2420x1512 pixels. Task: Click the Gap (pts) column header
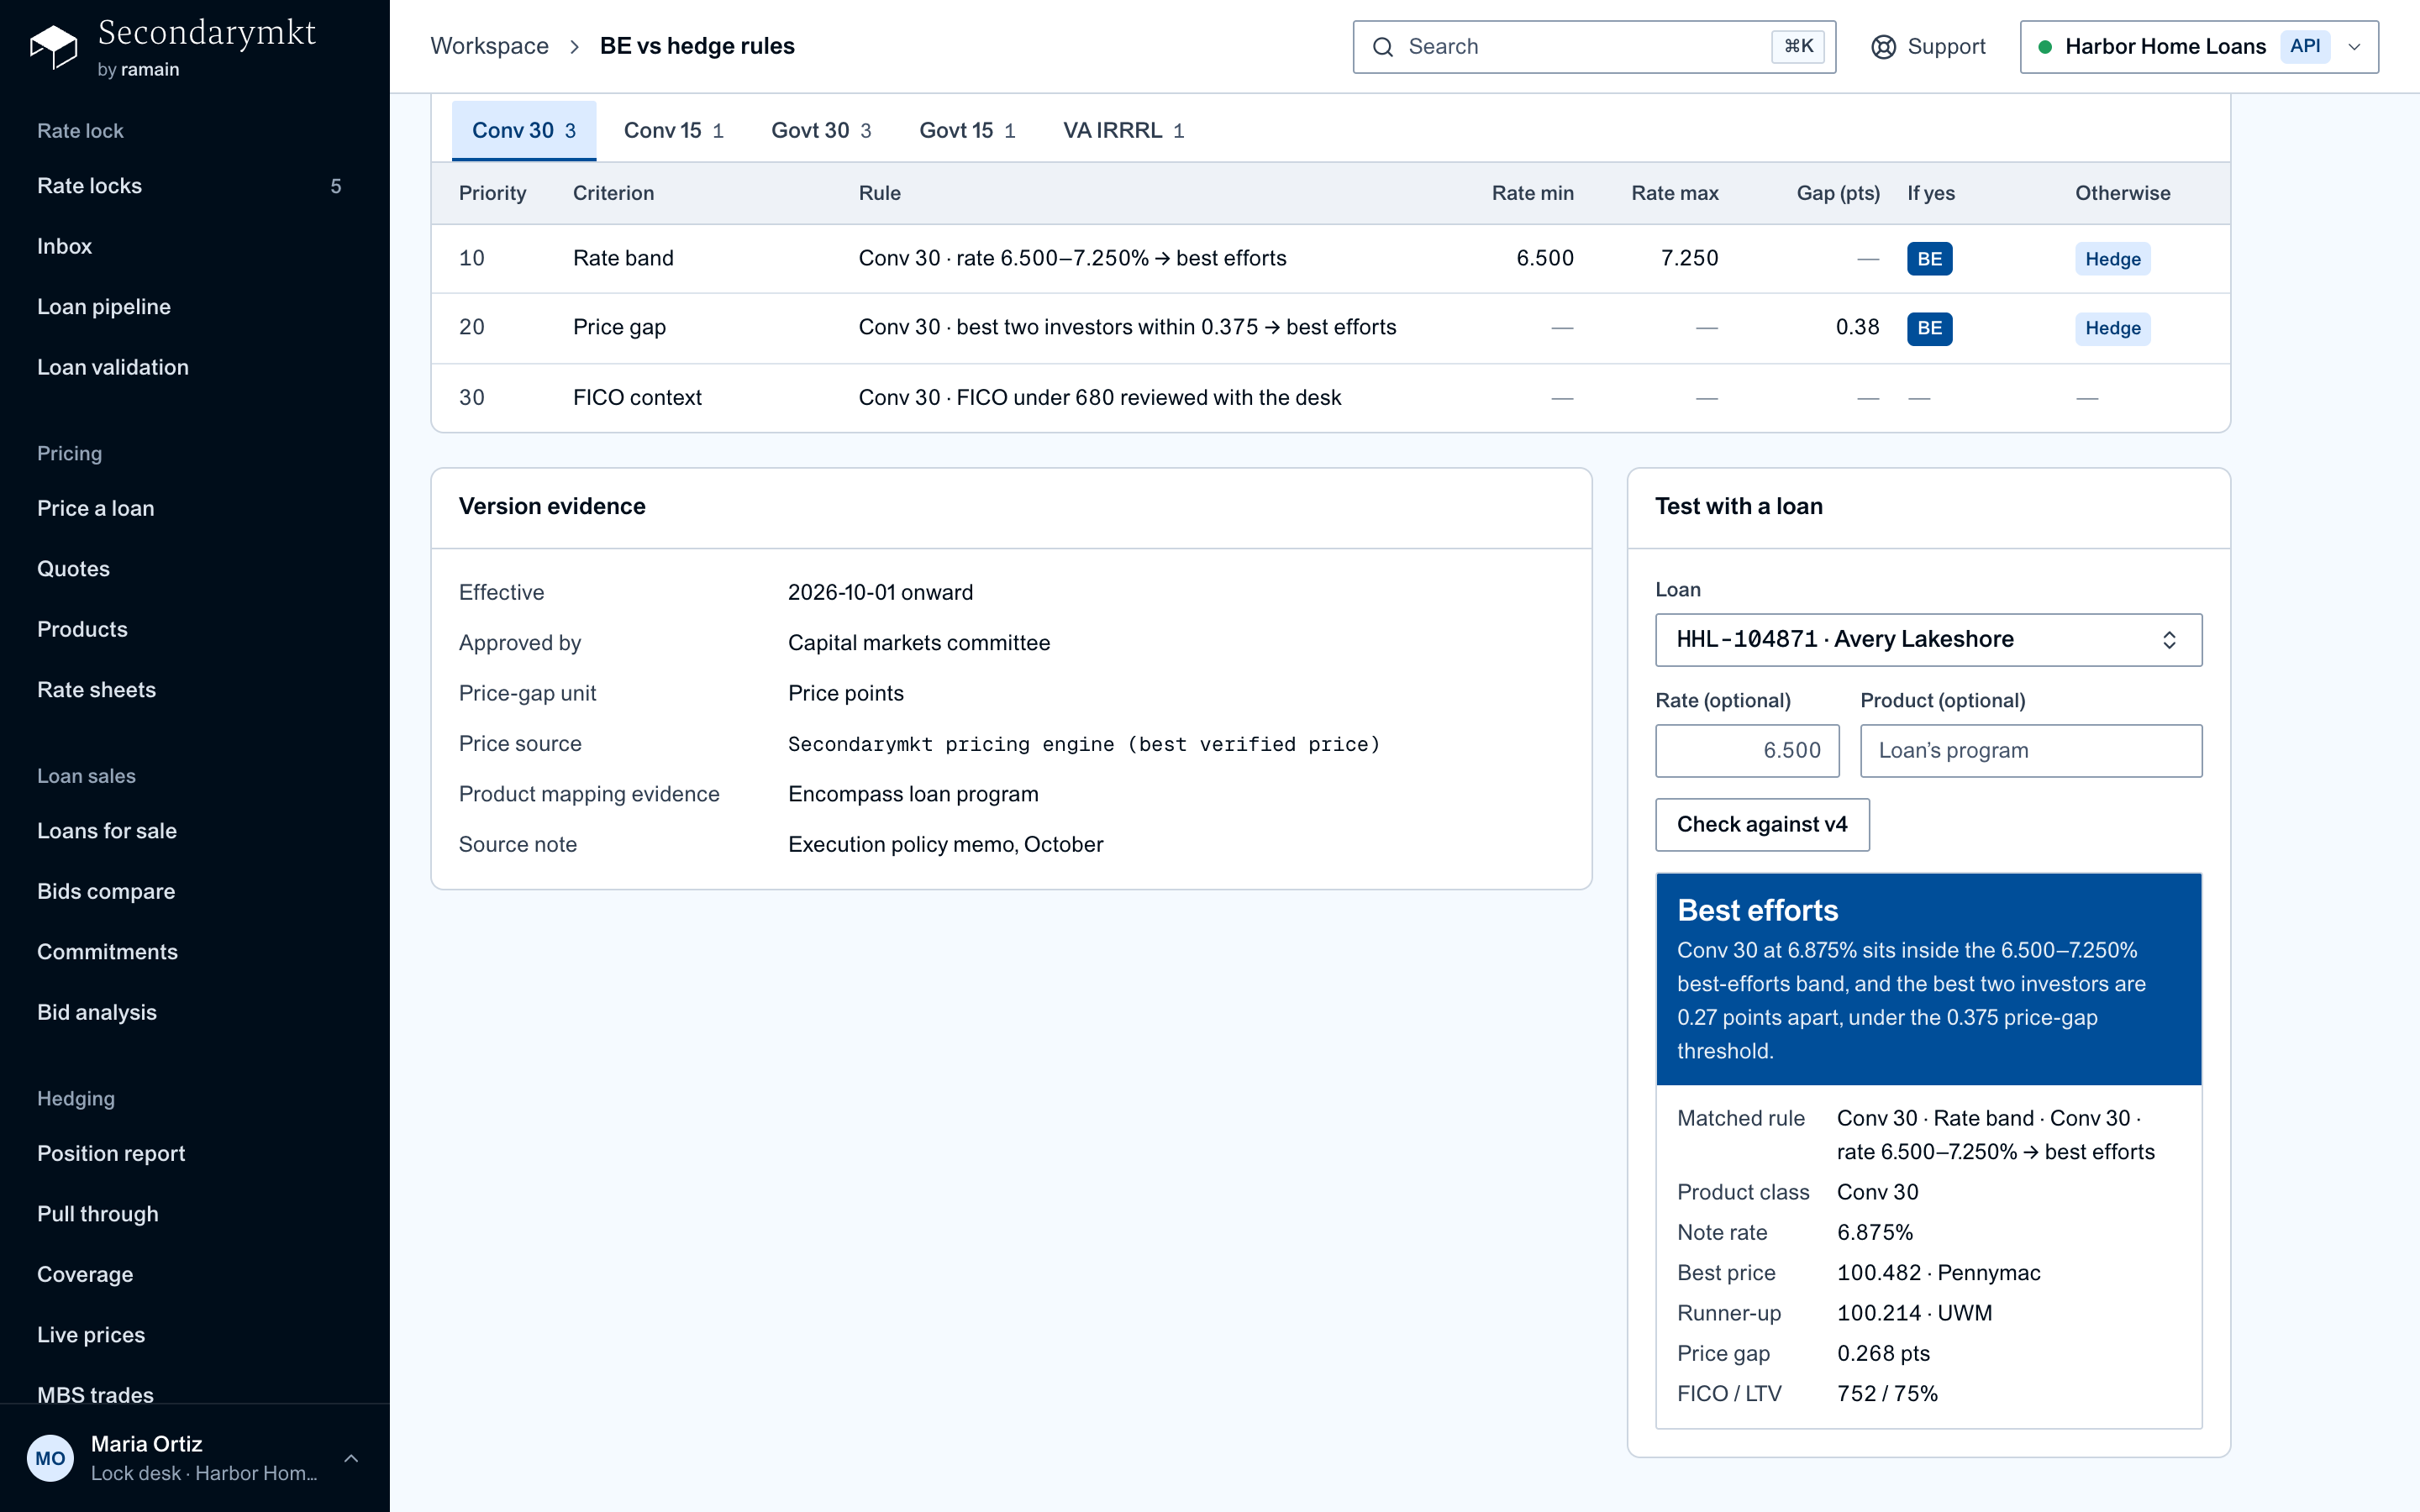[1838, 194]
